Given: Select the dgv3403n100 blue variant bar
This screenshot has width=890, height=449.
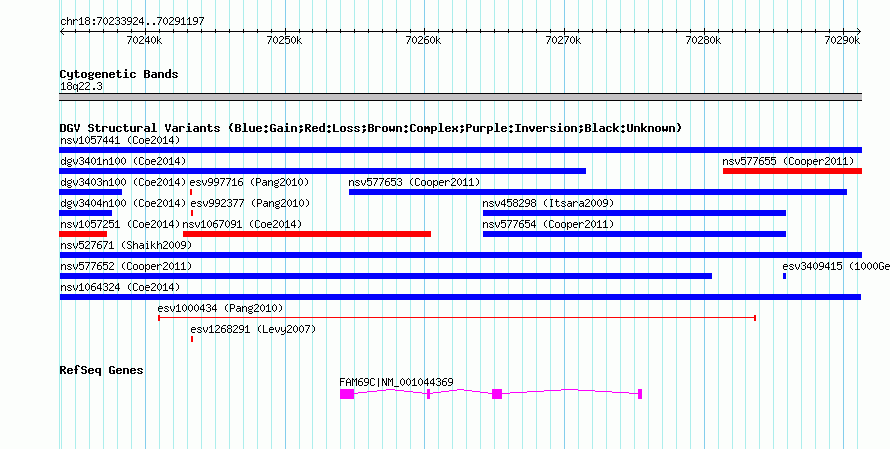Looking at the screenshot, I should coord(90,192).
